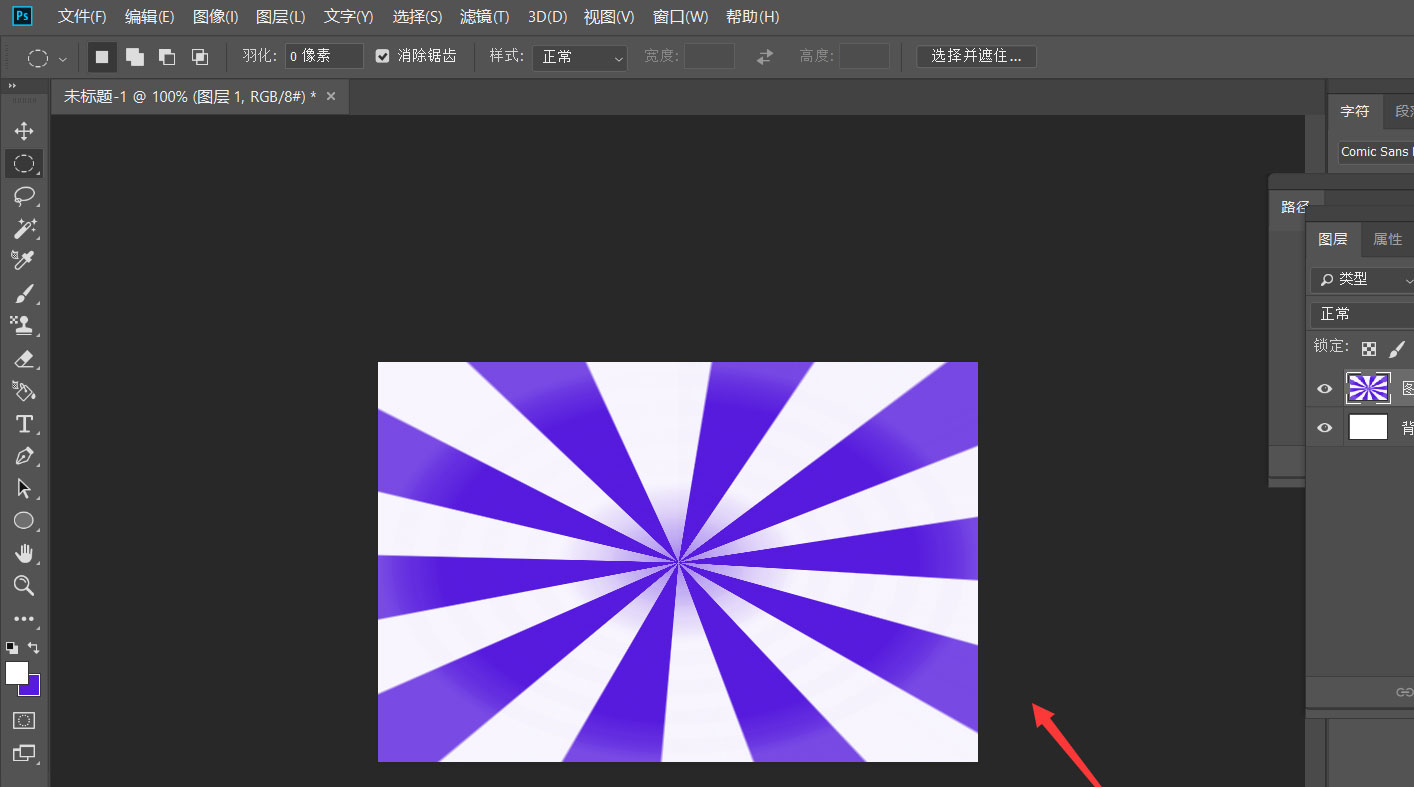The image size is (1414, 787).
Task: Select the Move tool
Action: [x=24, y=130]
